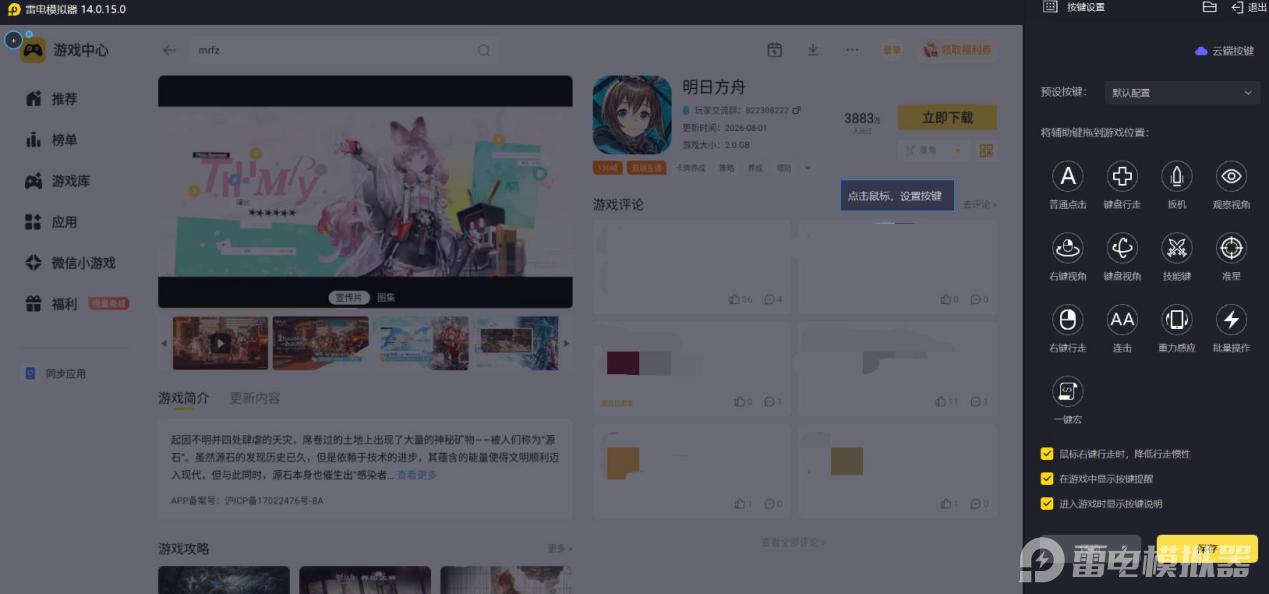Viewport: 1269px width, 594px height.
Task: Switch gallery to 图集 tab
Action: [x=385, y=298]
